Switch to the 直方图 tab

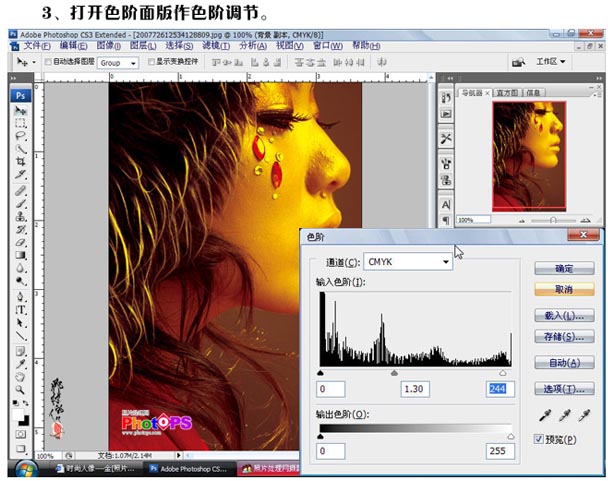(507, 93)
